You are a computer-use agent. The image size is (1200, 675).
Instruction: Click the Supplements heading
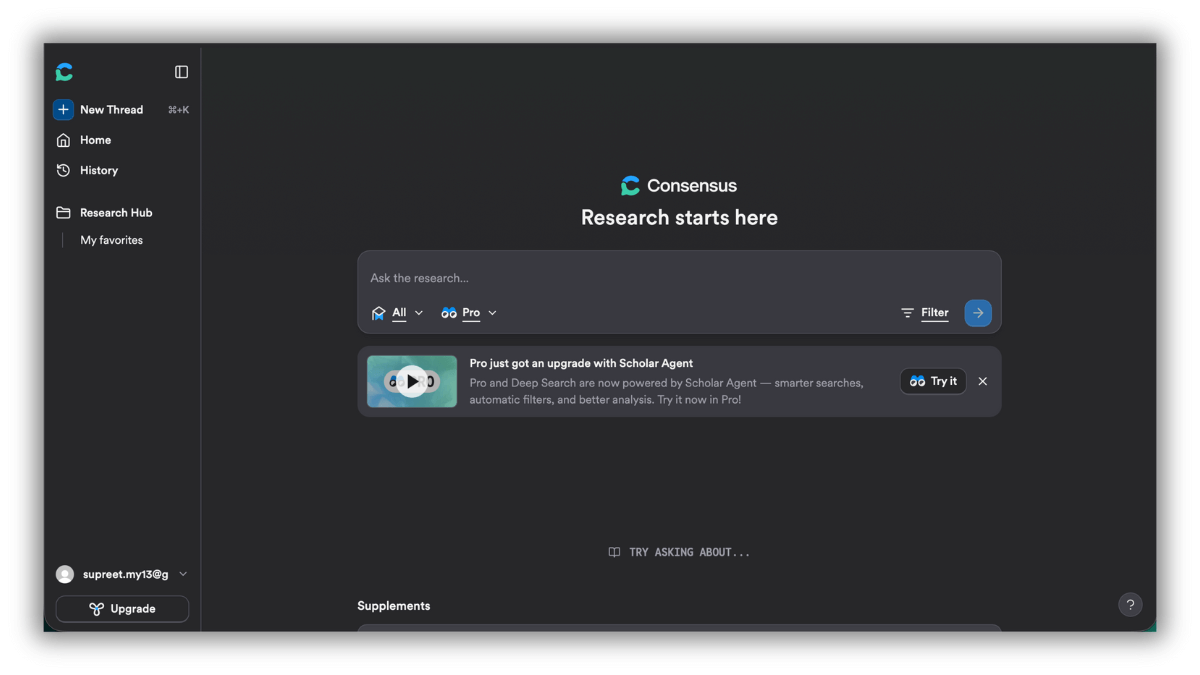[394, 606]
